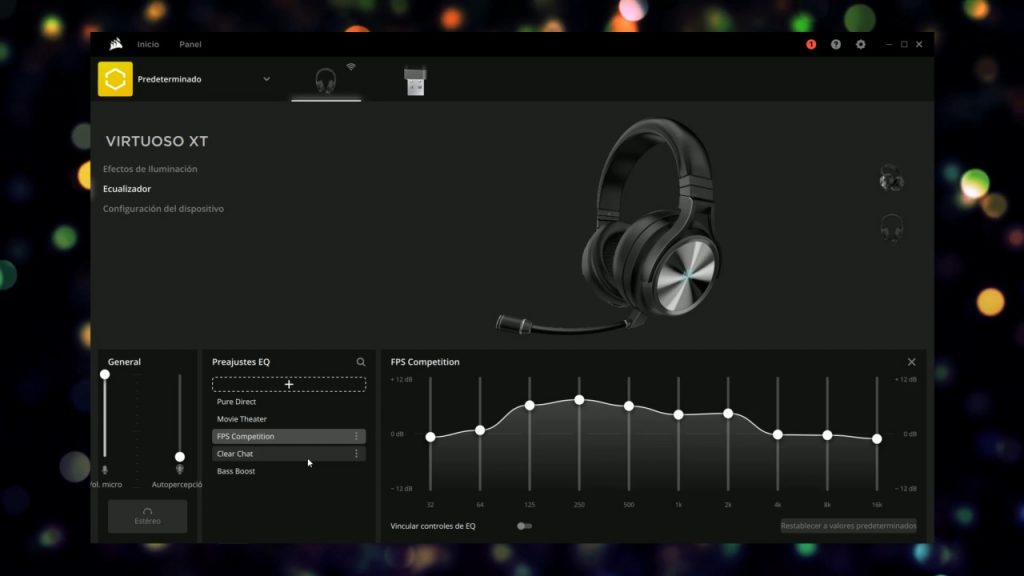Click the microphone volume slider handle
Image resolution: width=1024 pixels, height=576 pixels.
click(x=104, y=375)
